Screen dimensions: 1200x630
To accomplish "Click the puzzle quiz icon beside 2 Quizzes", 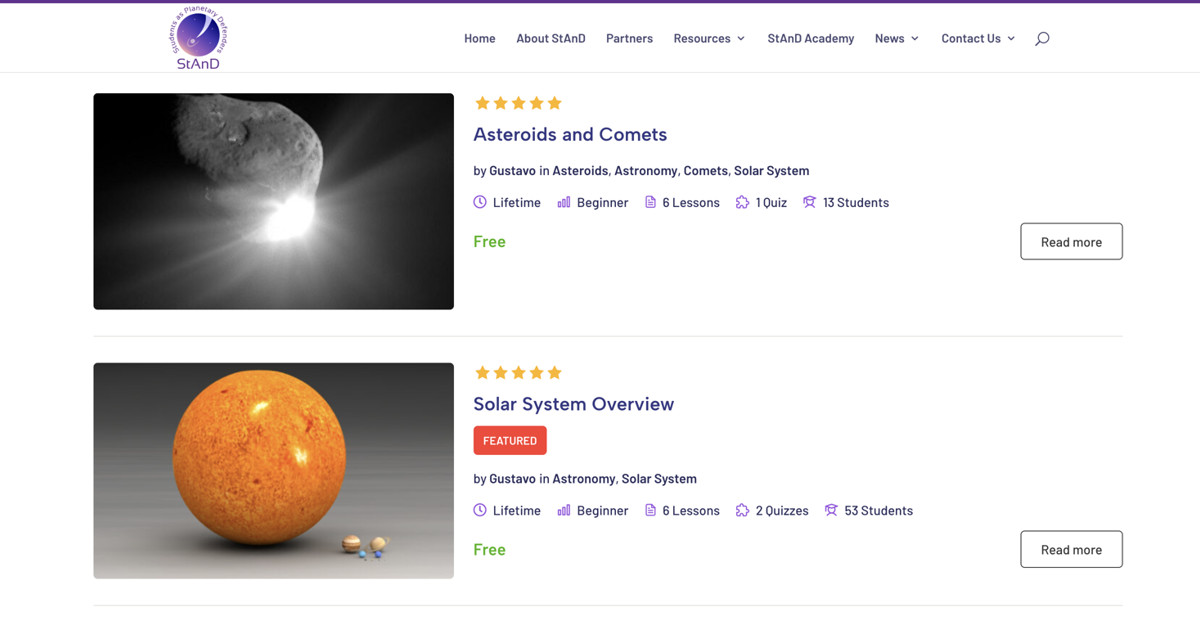I will coord(742,510).
